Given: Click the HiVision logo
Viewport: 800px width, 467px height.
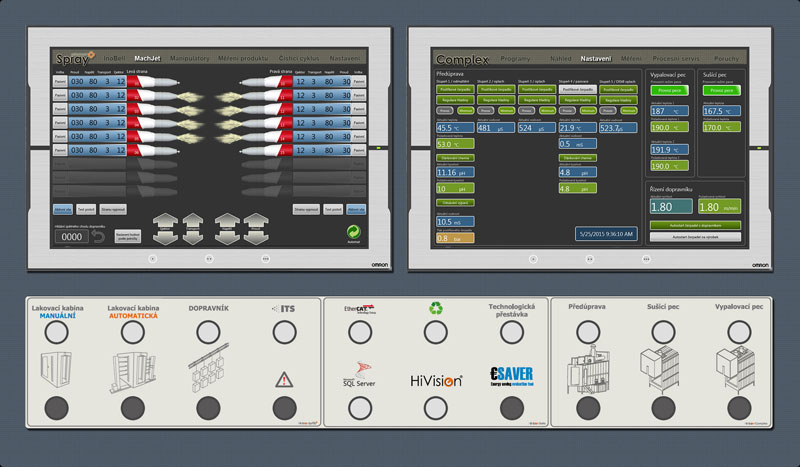Looking at the screenshot, I should click(x=435, y=380).
